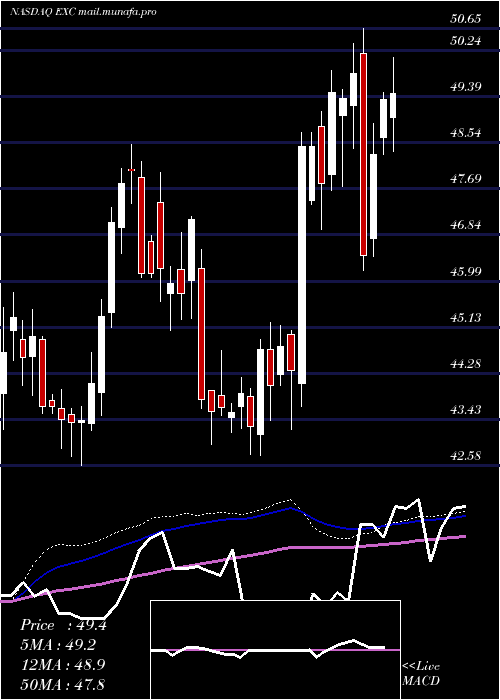
Task: Select the 46.84 price axis label
Action: coord(466,225)
